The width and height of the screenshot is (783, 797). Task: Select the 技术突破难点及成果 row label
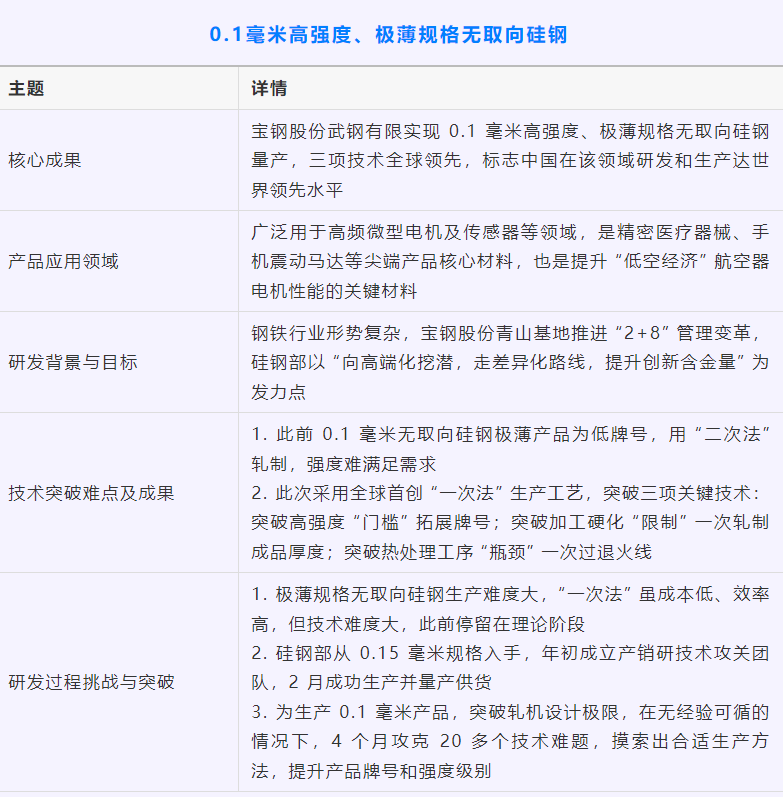[91, 492]
